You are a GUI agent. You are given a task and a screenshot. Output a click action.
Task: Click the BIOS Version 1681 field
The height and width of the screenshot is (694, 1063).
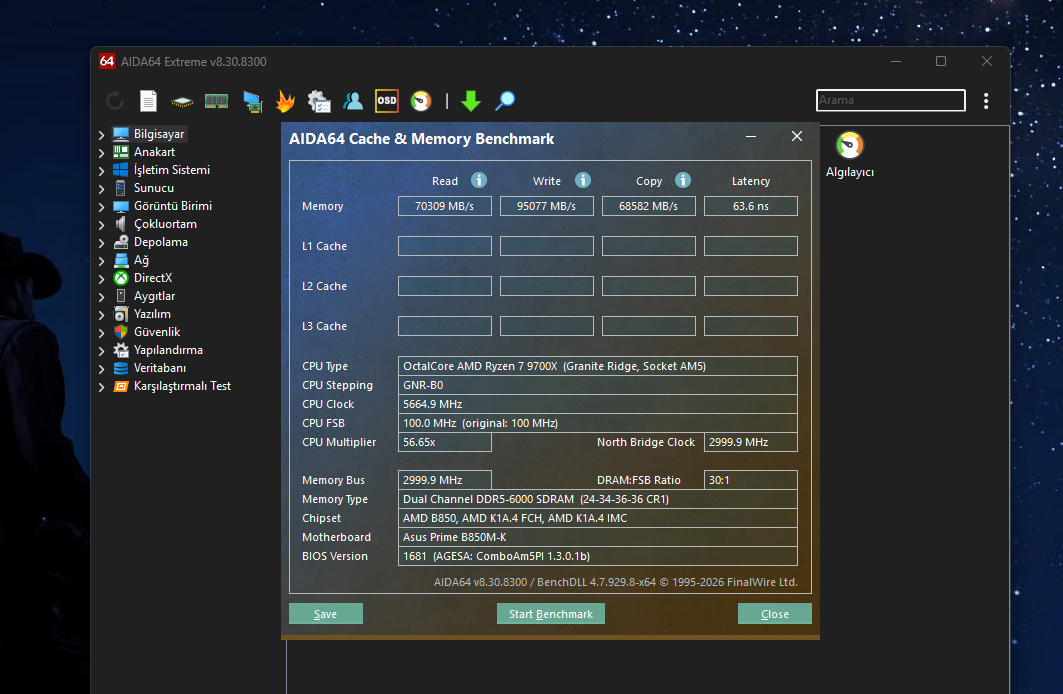597,556
